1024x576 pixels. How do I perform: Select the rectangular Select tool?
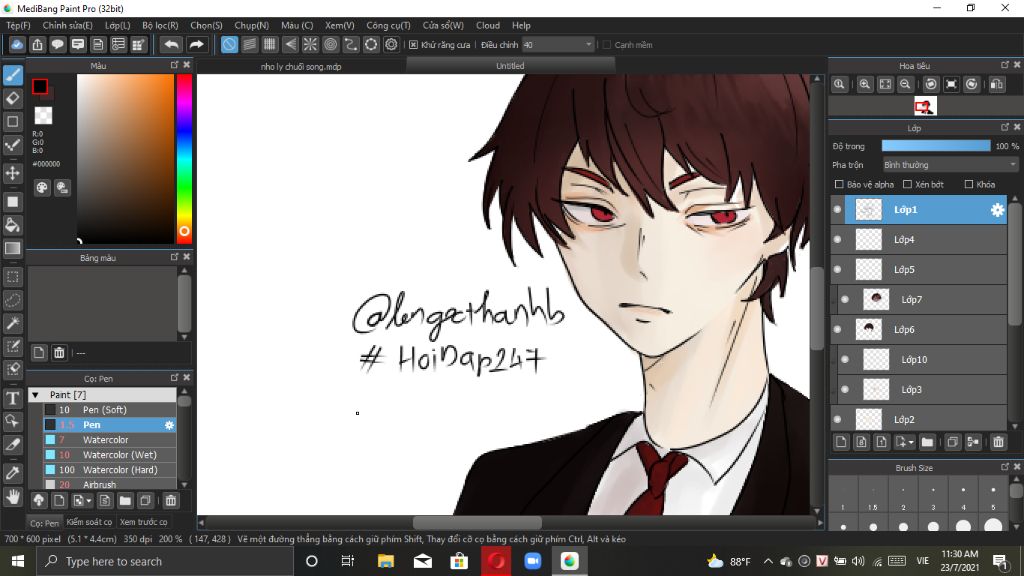[x=12, y=277]
